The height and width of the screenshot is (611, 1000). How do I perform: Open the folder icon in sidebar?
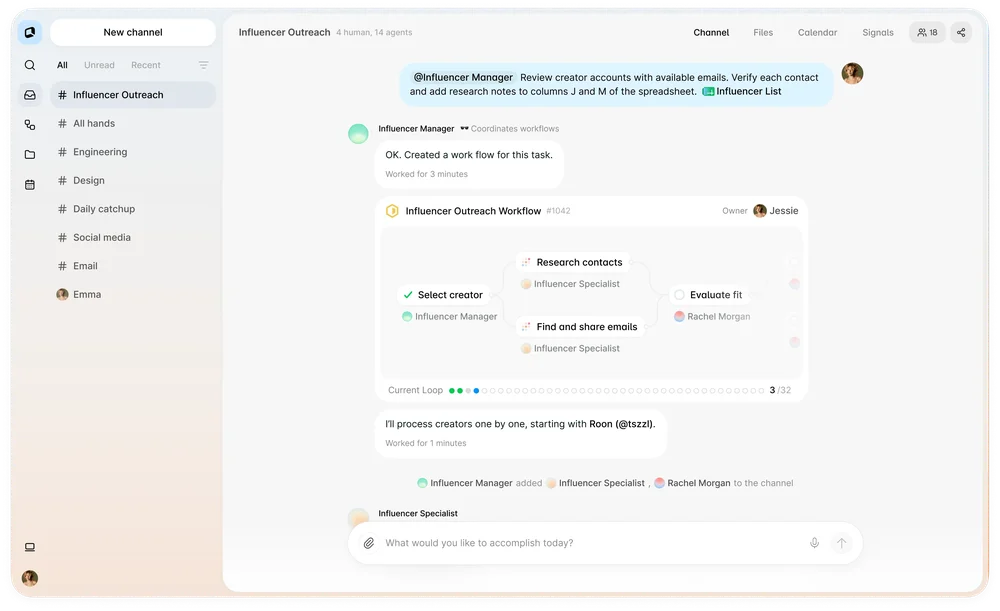[29, 154]
